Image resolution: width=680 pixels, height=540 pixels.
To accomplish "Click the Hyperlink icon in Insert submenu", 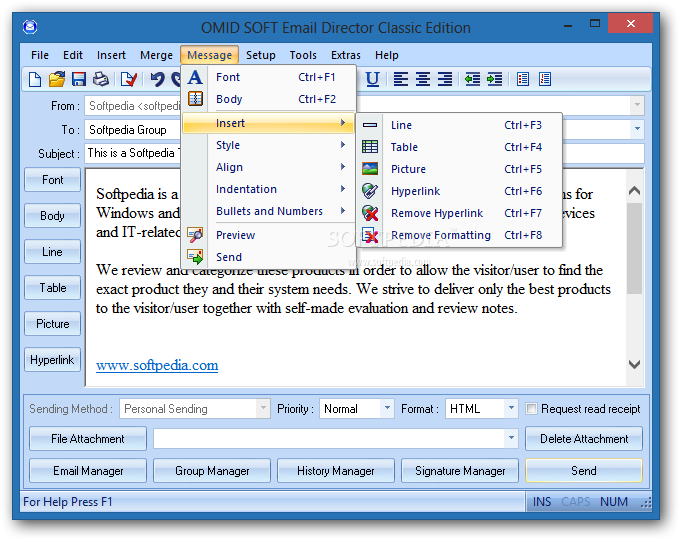I will click(x=370, y=191).
